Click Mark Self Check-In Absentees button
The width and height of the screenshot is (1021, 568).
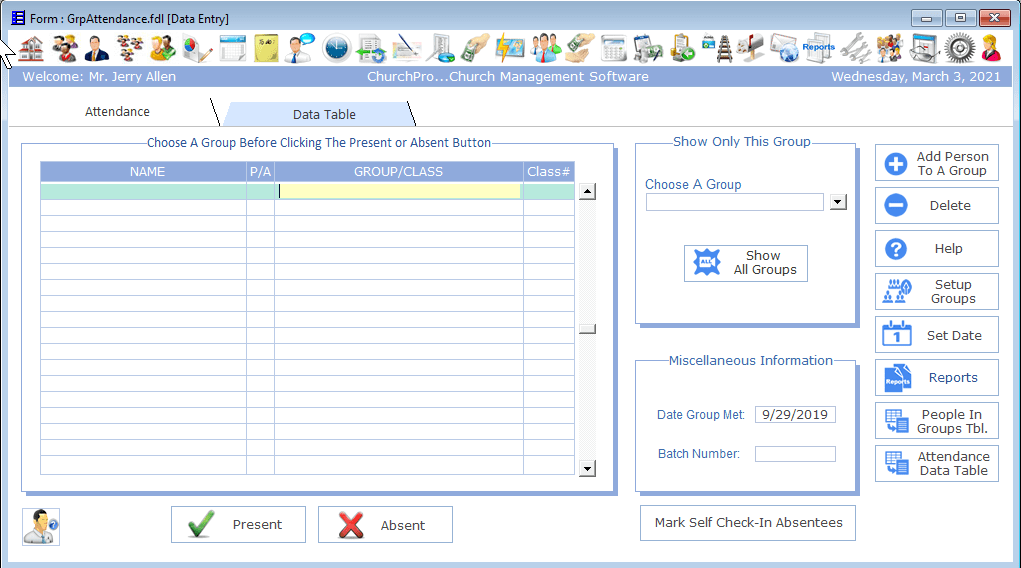pyautogui.click(x=748, y=522)
